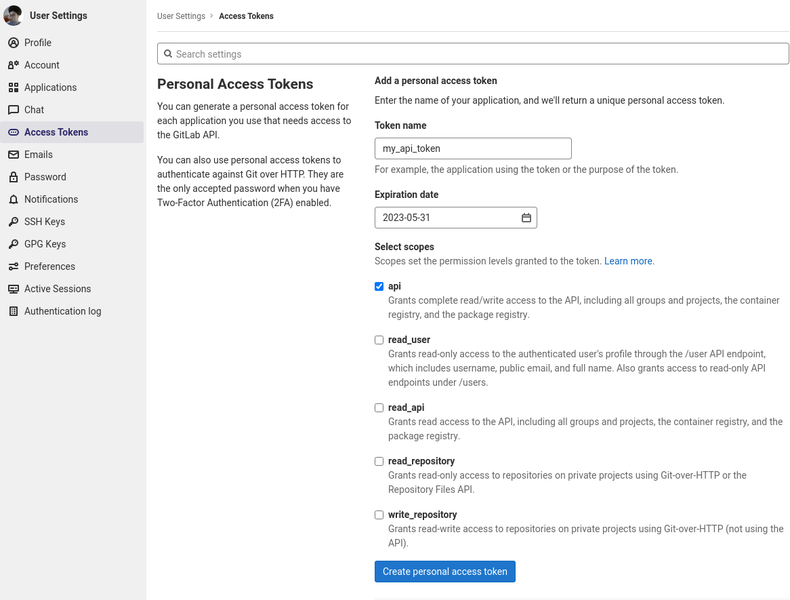Screen dimensions: 790x600
Task: Click the SSH Keys key icon
Action: coord(13,222)
